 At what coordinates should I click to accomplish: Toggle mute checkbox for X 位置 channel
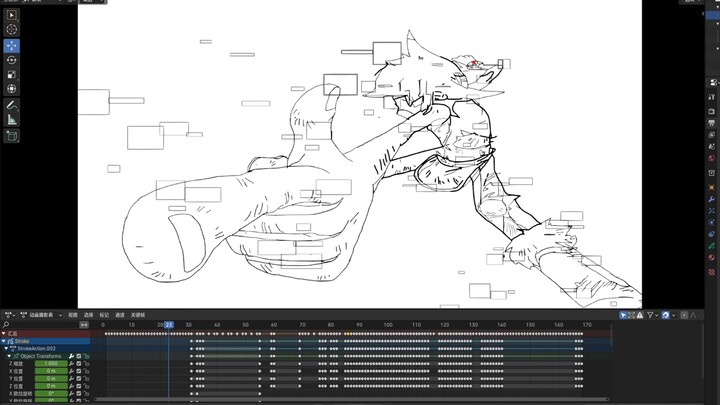coord(79,371)
